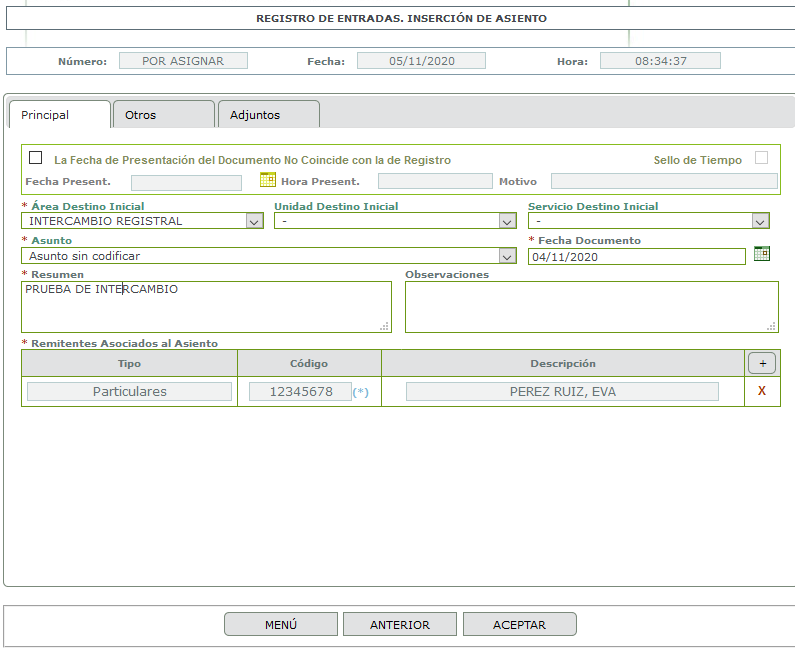Viewport: 795px width, 651px height.
Task: Open the Otros tab
Action: (164, 115)
